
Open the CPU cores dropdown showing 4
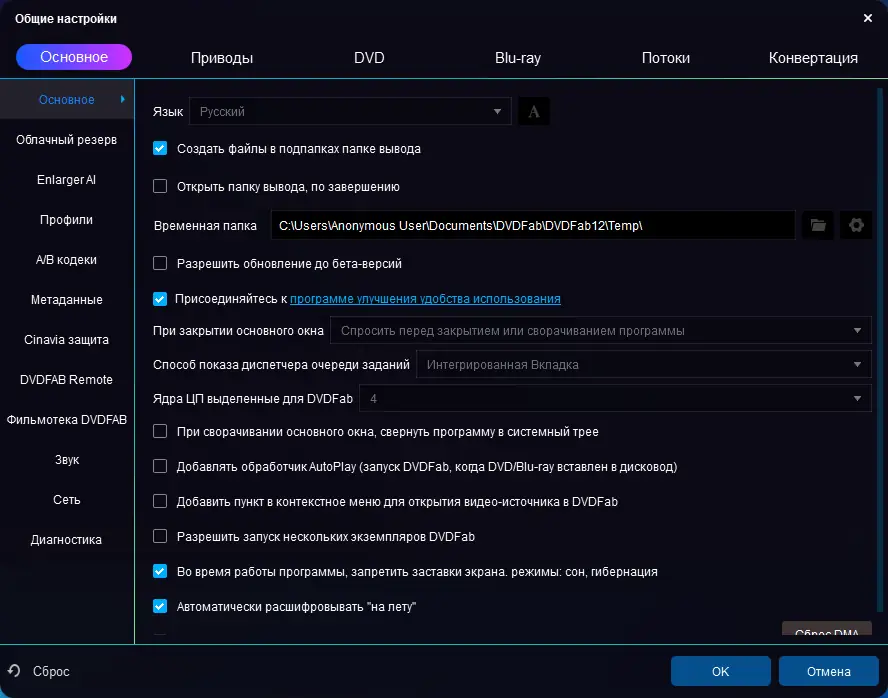pyautogui.click(x=615, y=399)
